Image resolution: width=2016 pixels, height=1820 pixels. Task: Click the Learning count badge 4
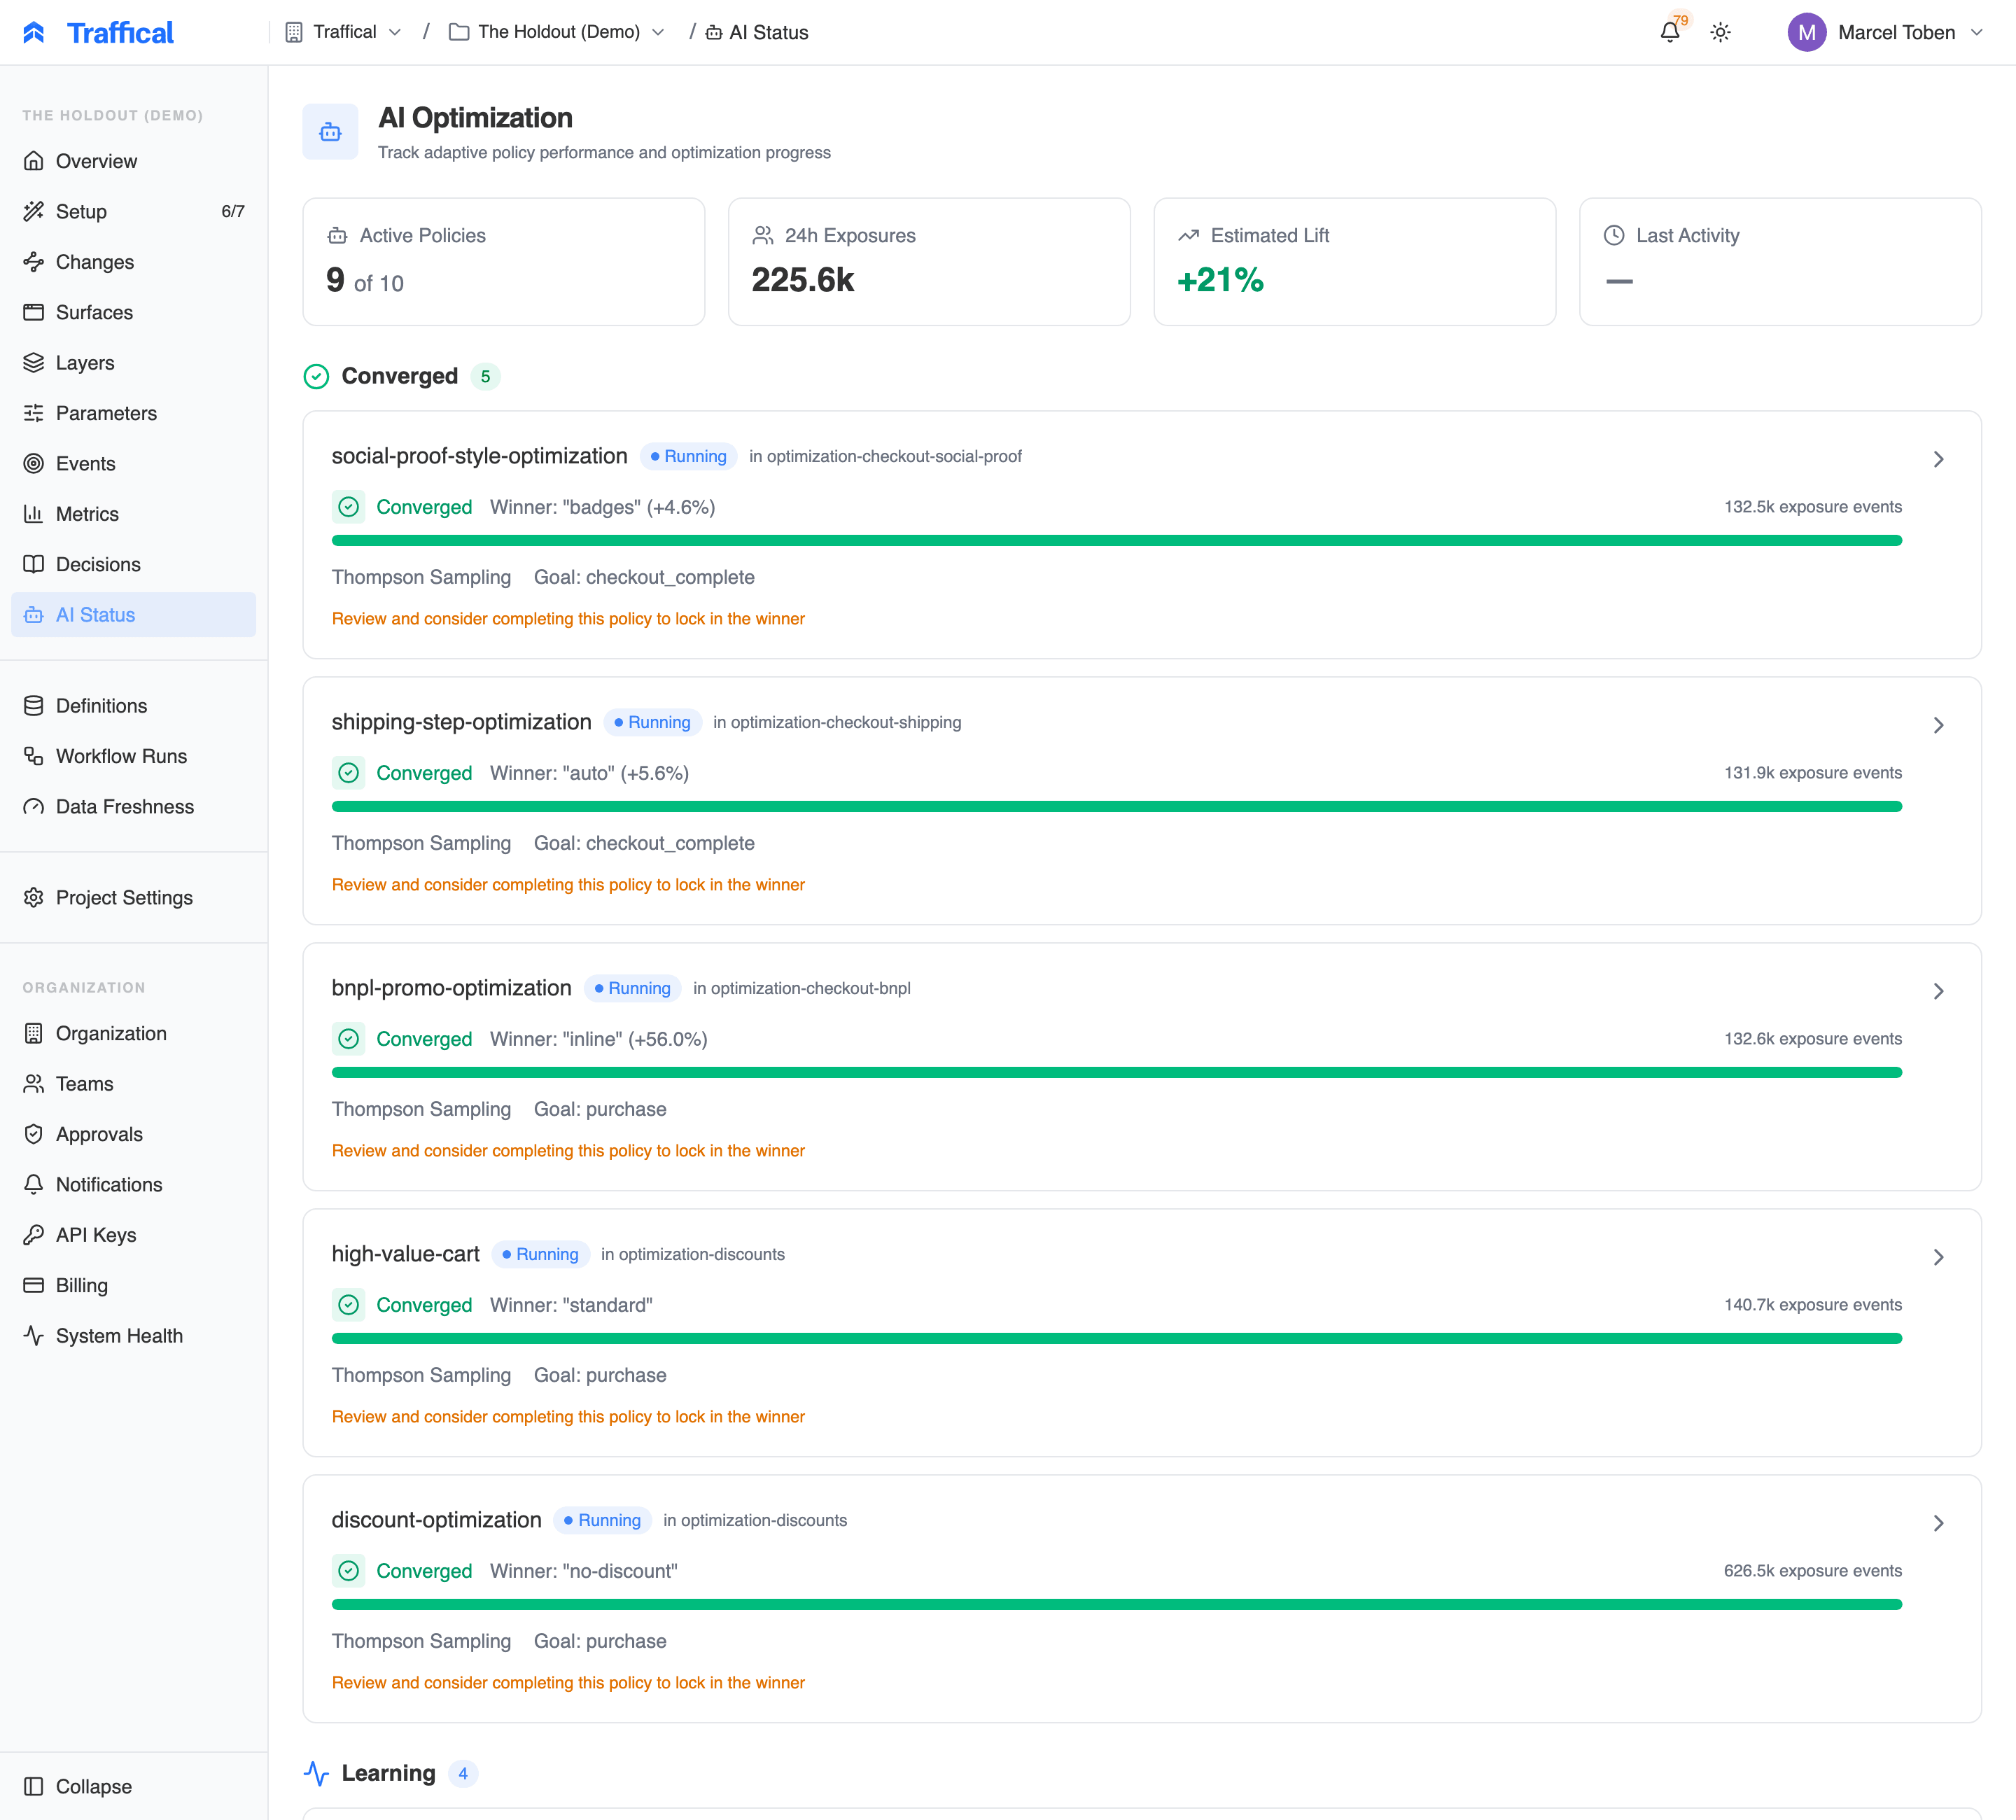[x=462, y=1773]
